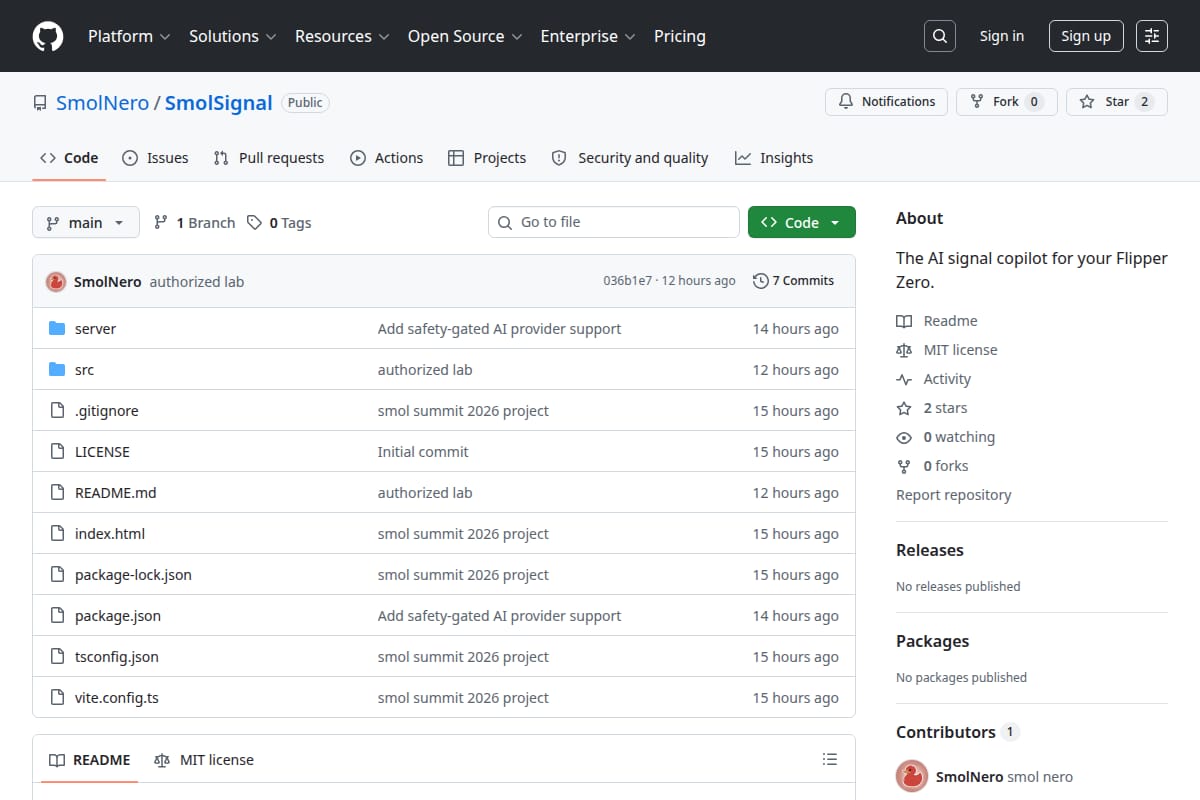Fork the SmolSignal repository
This screenshot has width=1200, height=800.
click(x=1006, y=102)
